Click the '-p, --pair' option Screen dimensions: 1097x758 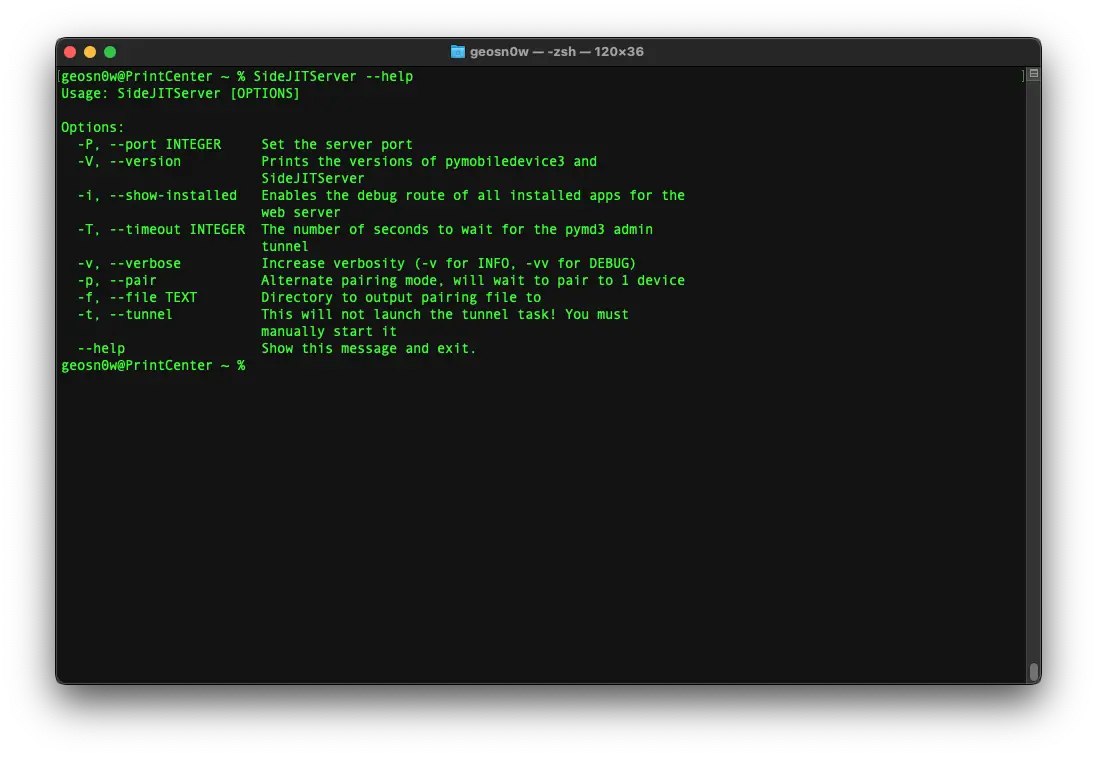click(117, 280)
